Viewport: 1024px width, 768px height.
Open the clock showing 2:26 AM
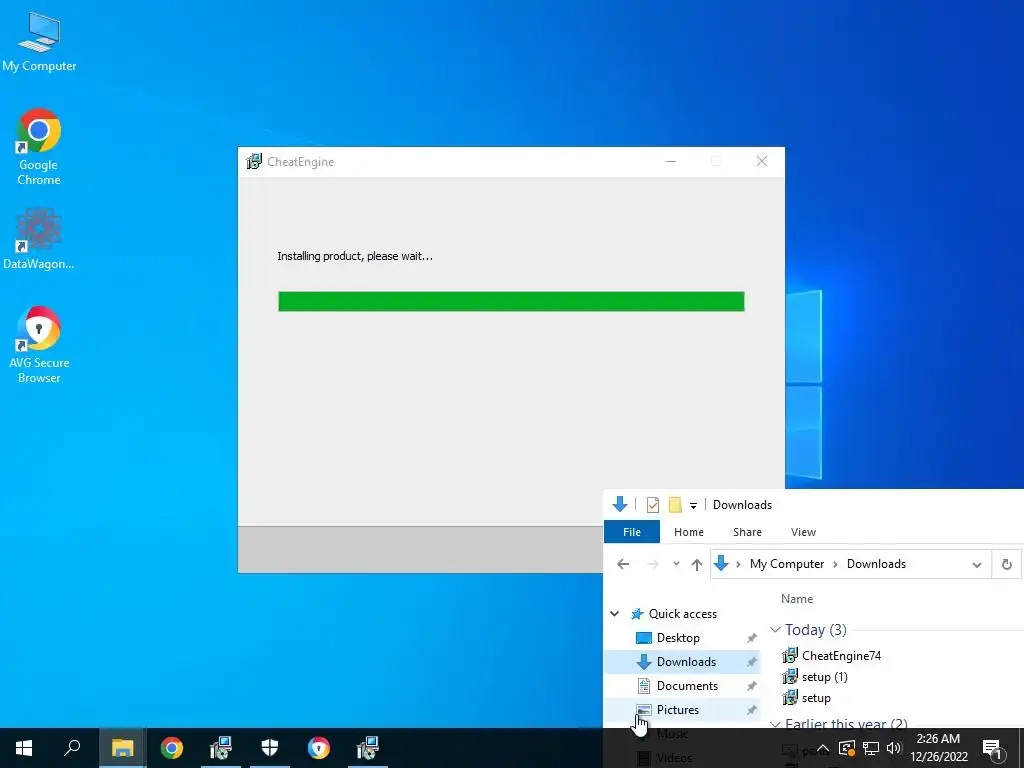(938, 748)
